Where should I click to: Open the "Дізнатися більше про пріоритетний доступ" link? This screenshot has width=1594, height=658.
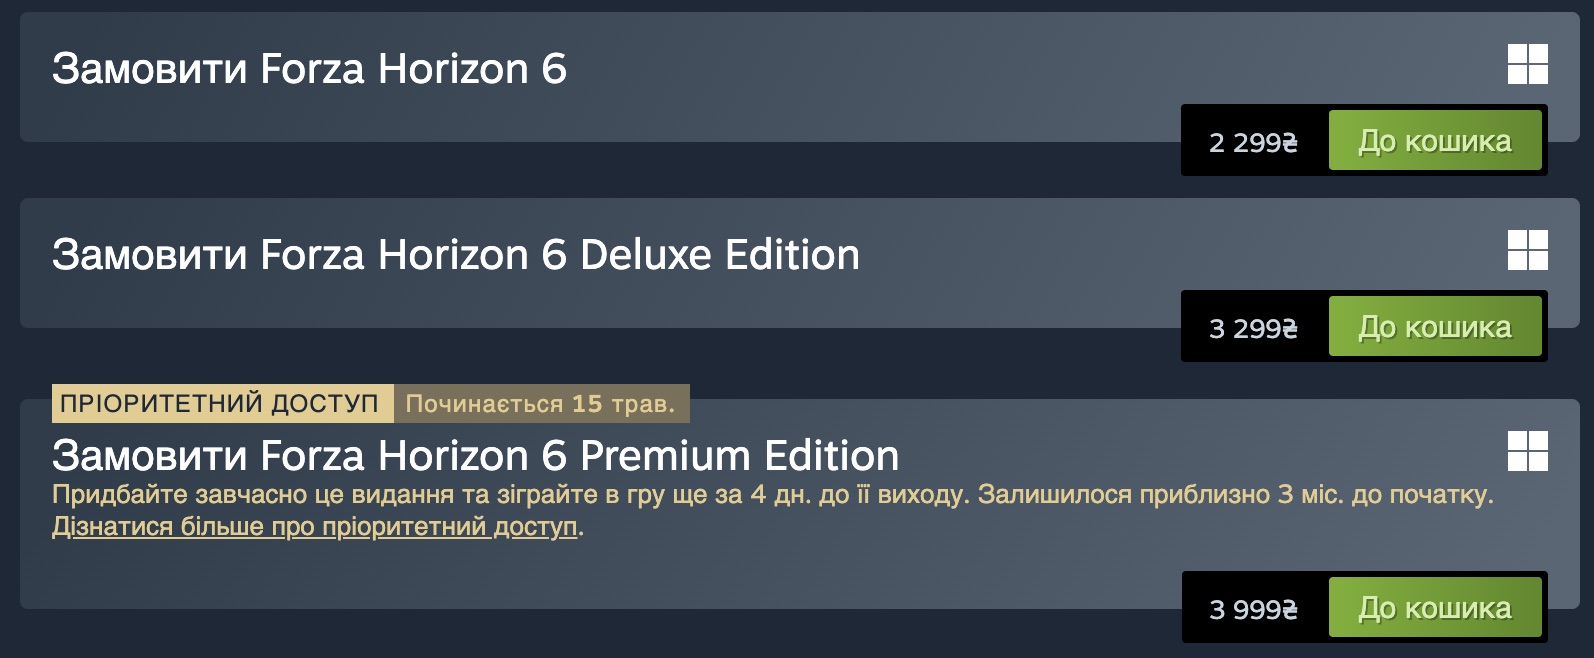[x=315, y=527]
